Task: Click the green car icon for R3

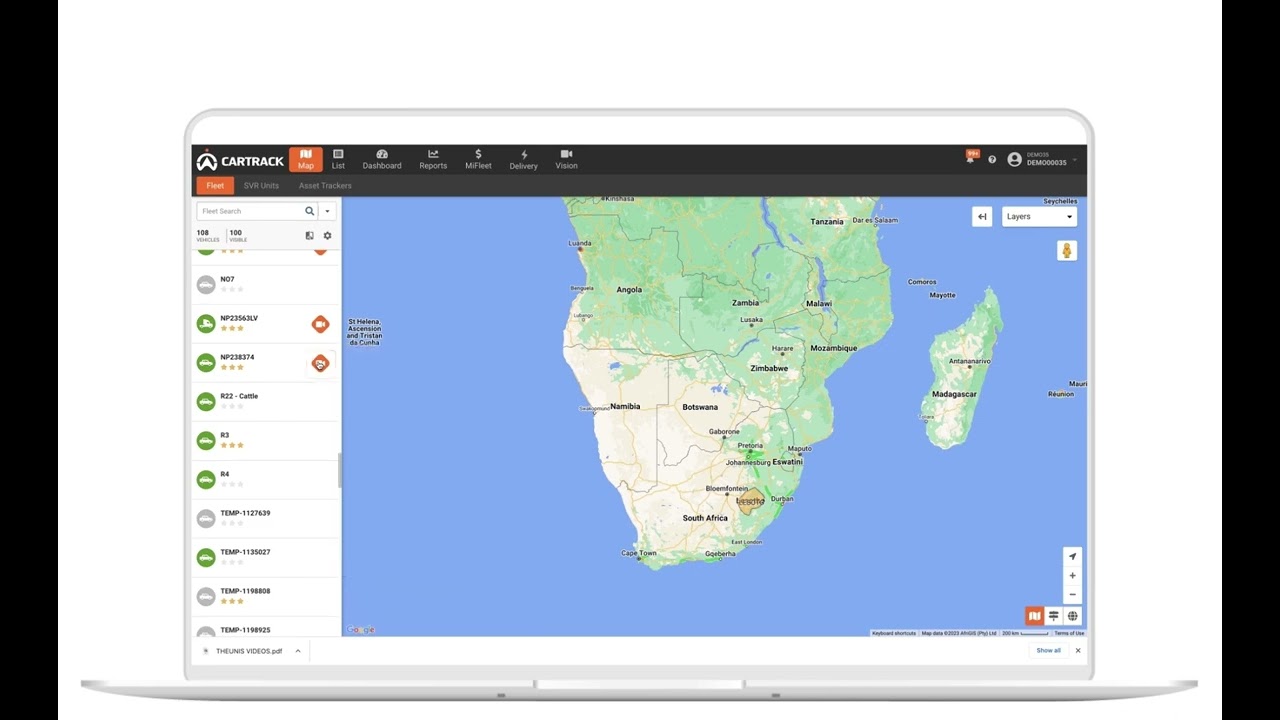Action: point(206,441)
